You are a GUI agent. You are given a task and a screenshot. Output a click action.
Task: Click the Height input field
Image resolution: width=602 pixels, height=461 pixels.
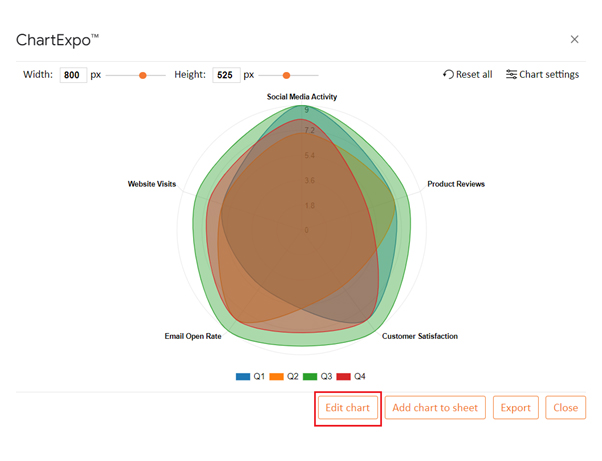click(226, 75)
